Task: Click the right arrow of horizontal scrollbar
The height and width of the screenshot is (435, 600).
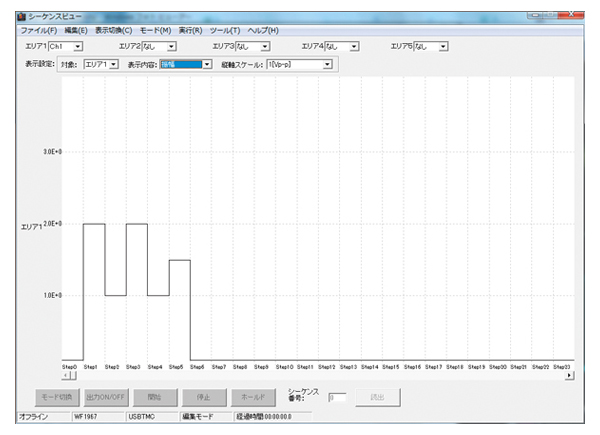Action: coord(569,376)
